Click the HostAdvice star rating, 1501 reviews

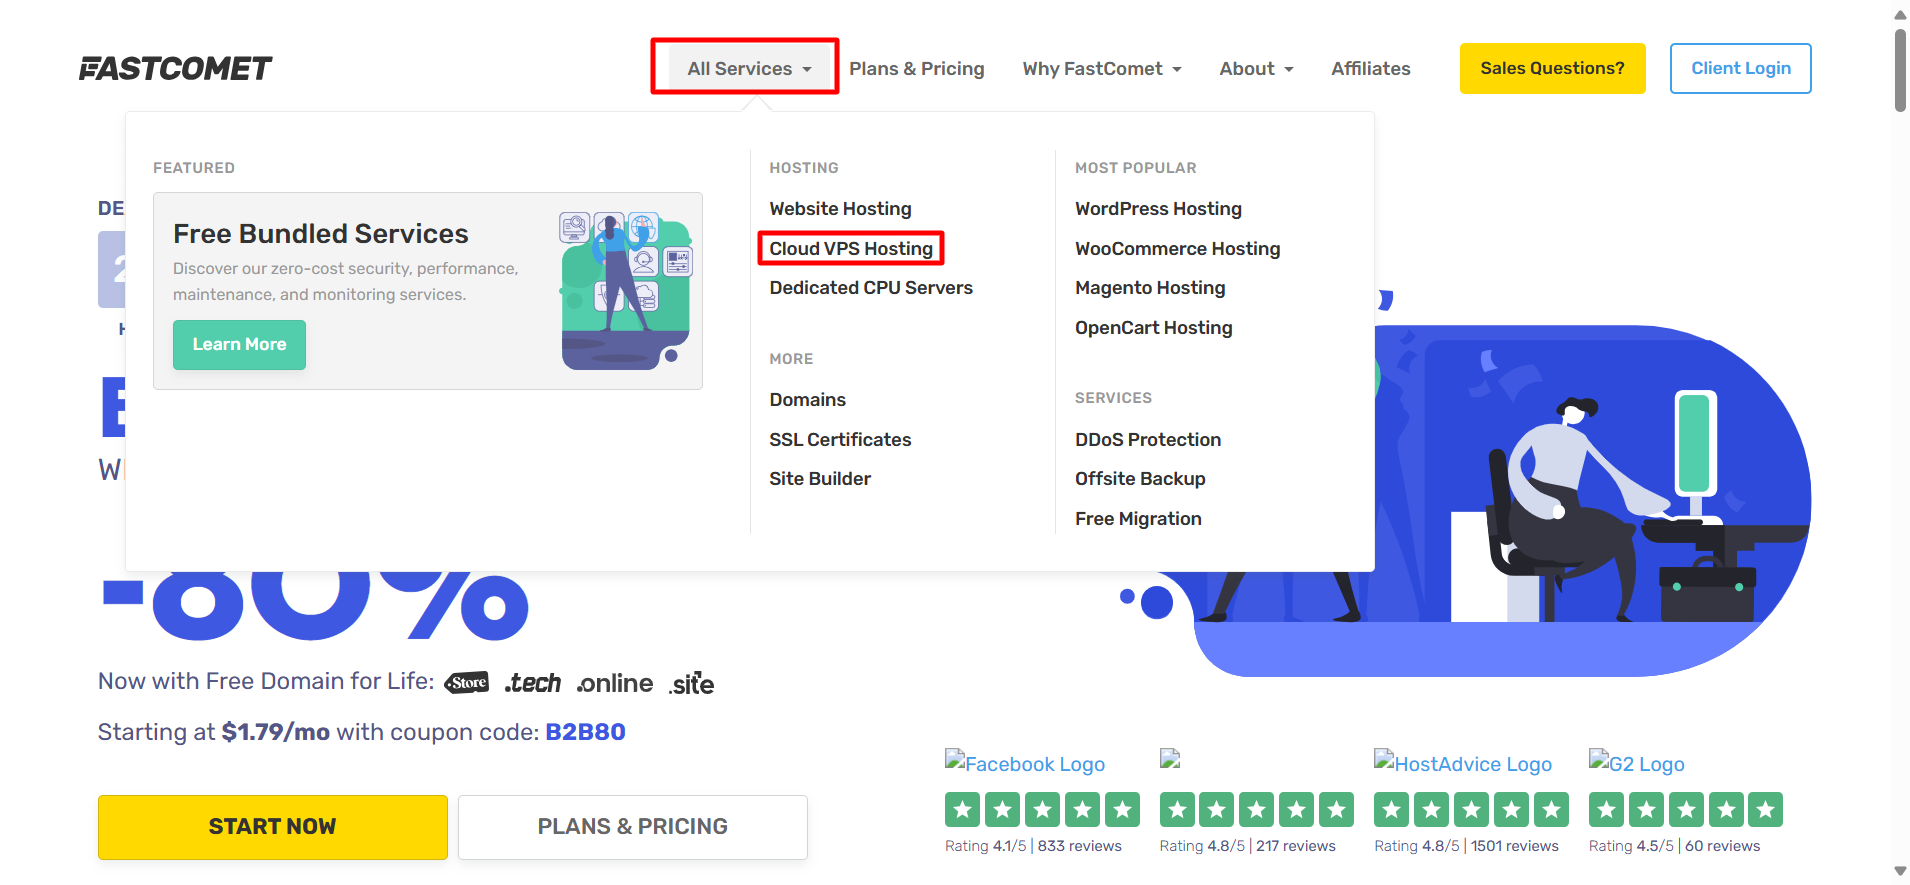click(1471, 809)
